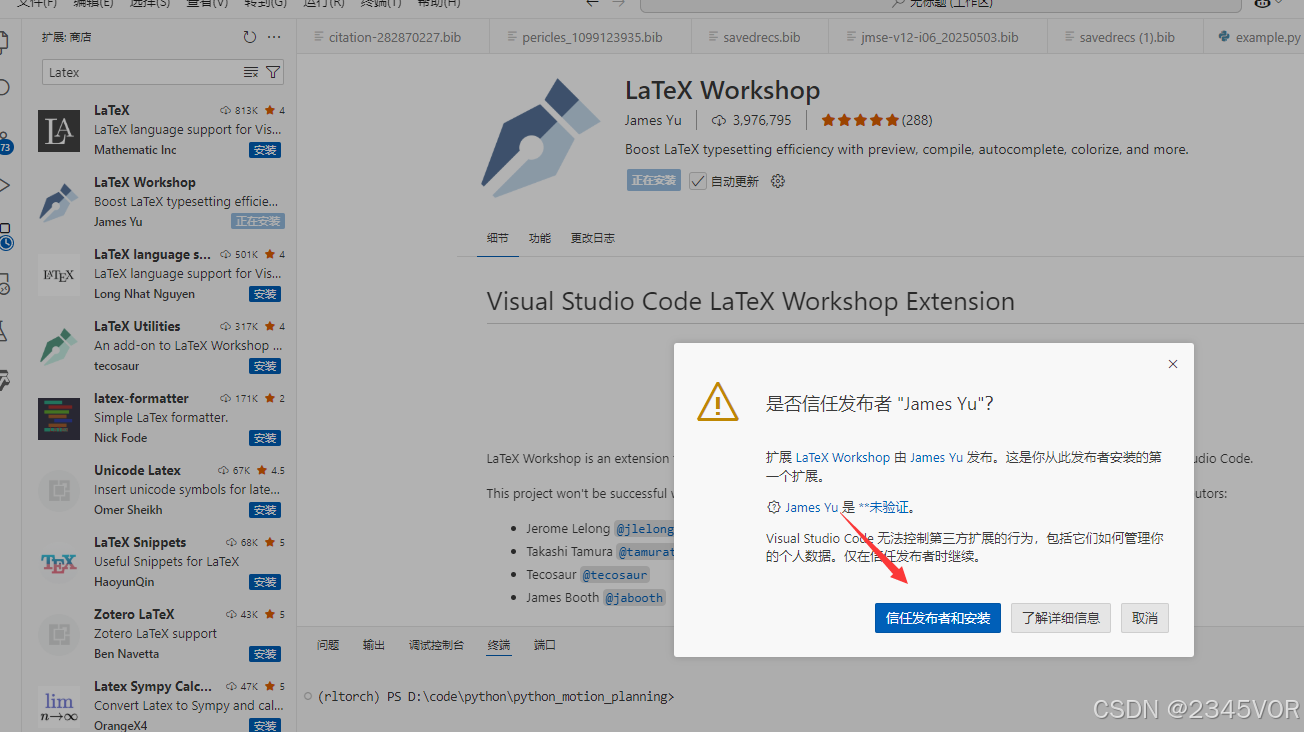Toggle the 自动更新 auto update checkbox

pos(698,181)
